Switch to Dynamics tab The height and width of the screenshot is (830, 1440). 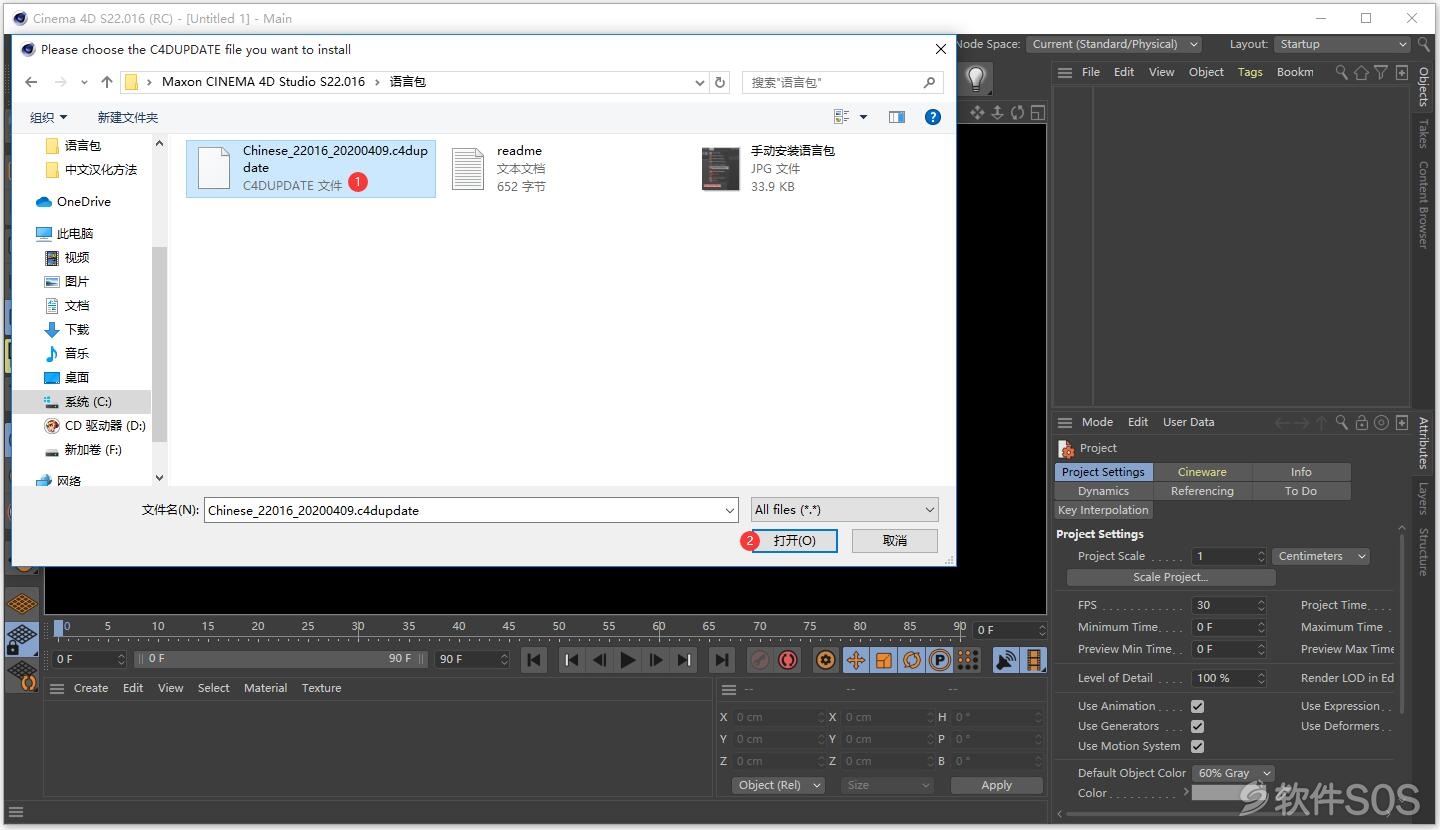(1103, 491)
